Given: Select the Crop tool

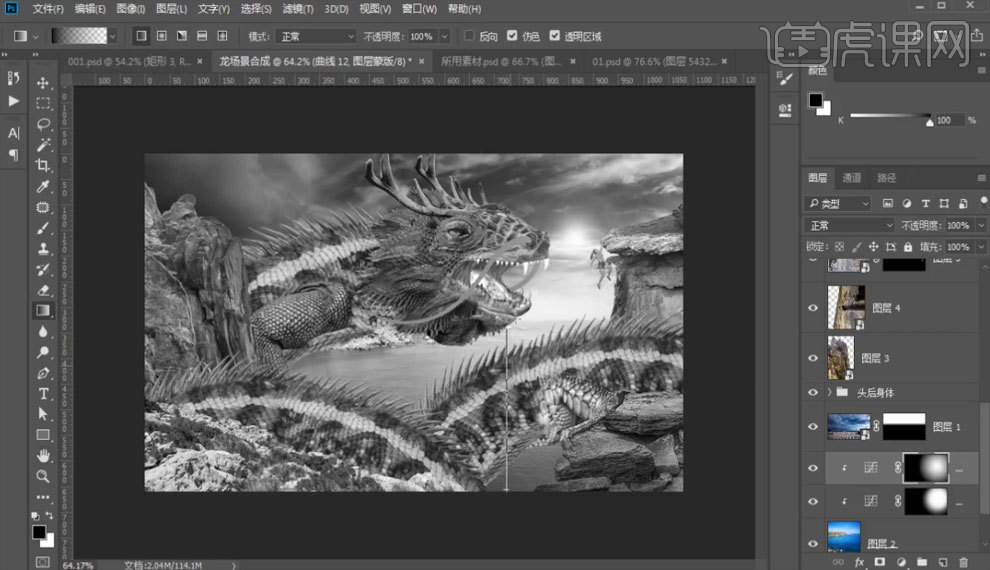Looking at the screenshot, I should pyautogui.click(x=43, y=165).
